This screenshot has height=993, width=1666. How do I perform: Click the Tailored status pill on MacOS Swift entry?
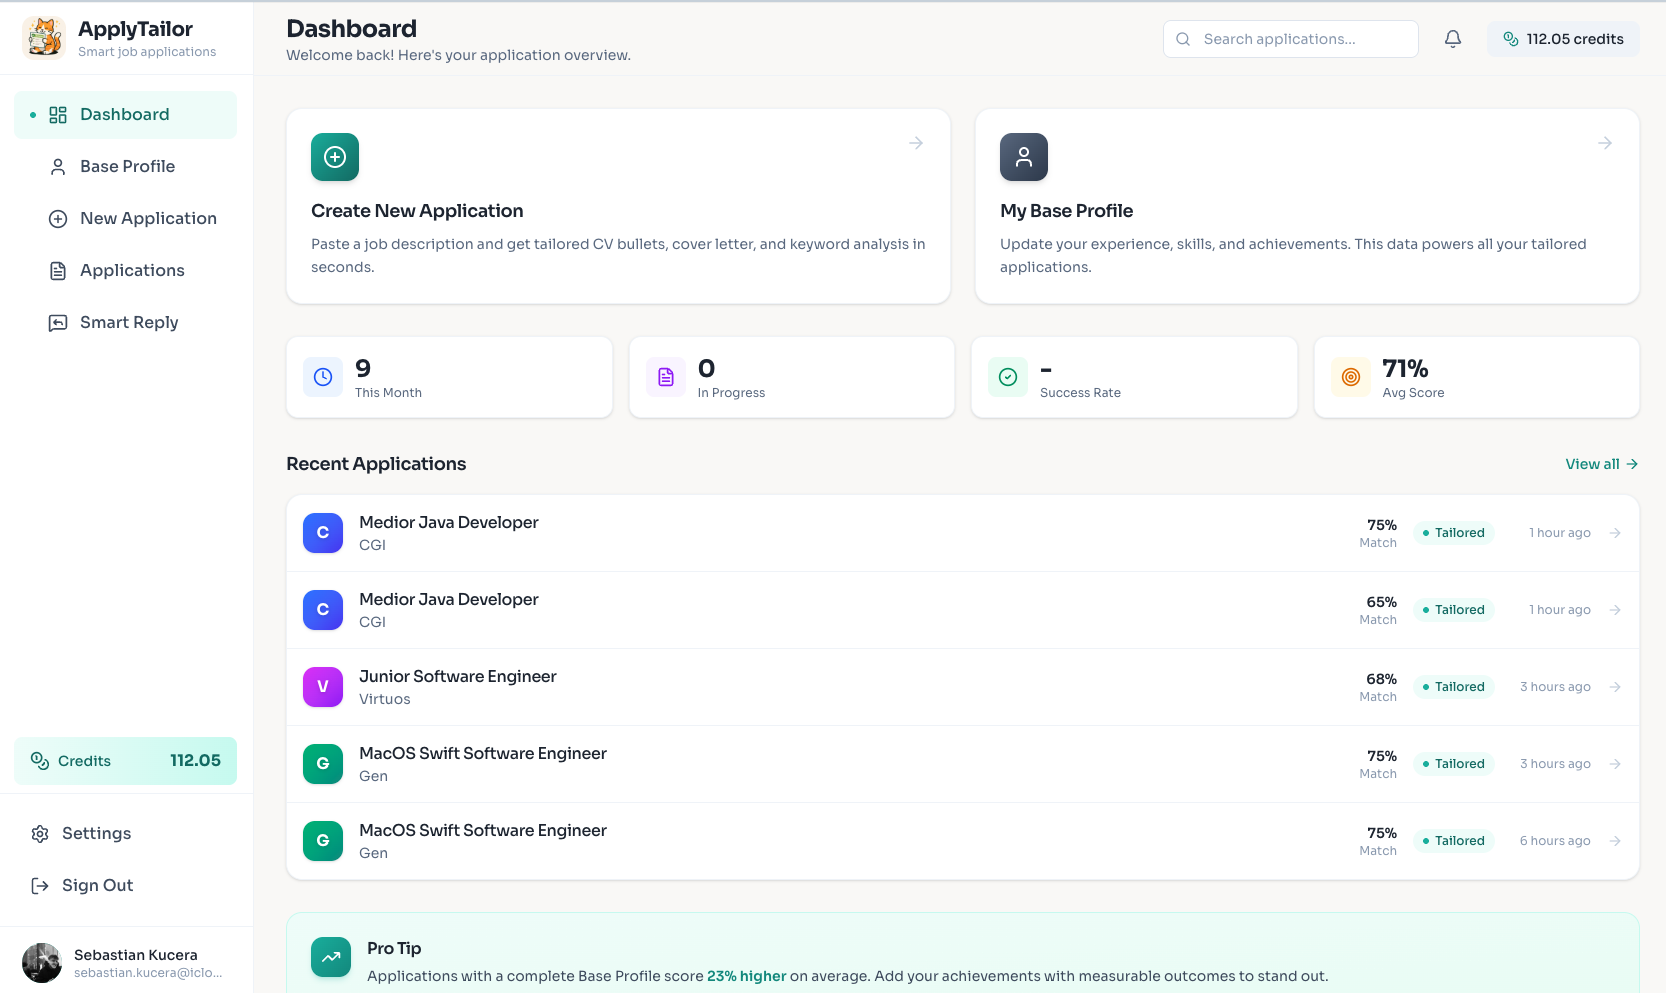click(x=1453, y=763)
